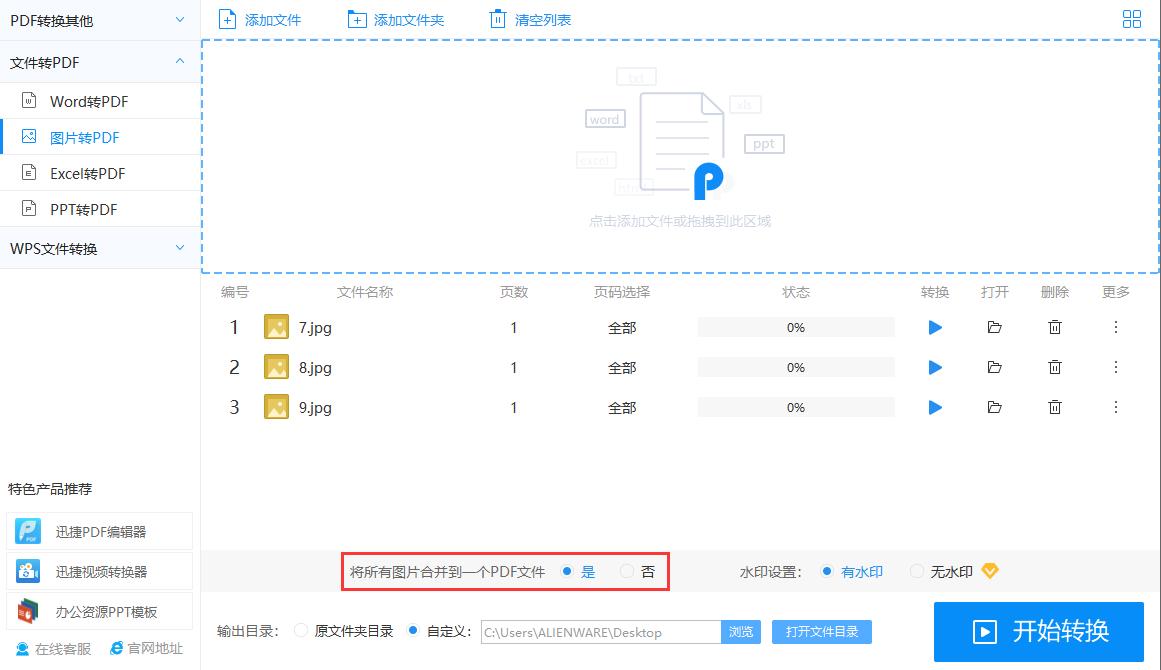Start converting 7.jpg with its play icon
Screen dimensions: 1161x670
click(933, 327)
